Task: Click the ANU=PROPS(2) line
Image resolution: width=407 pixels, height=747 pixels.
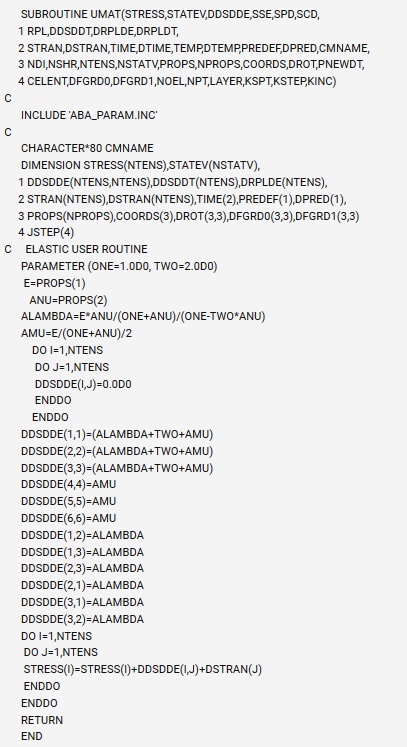Action: 68,300
